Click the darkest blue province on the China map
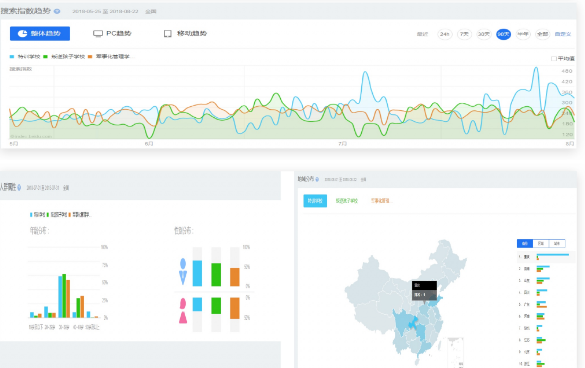The height and width of the screenshot is (368, 585). pyautogui.click(x=412, y=323)
